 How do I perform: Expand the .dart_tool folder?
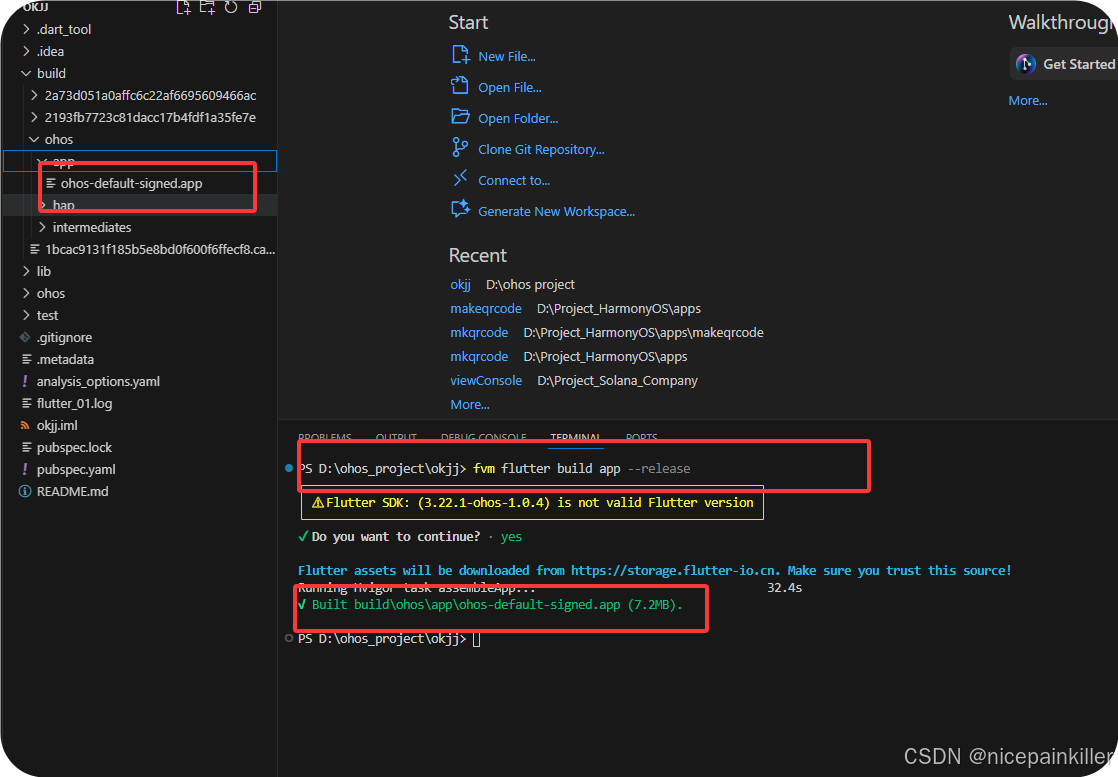(26, 29)
